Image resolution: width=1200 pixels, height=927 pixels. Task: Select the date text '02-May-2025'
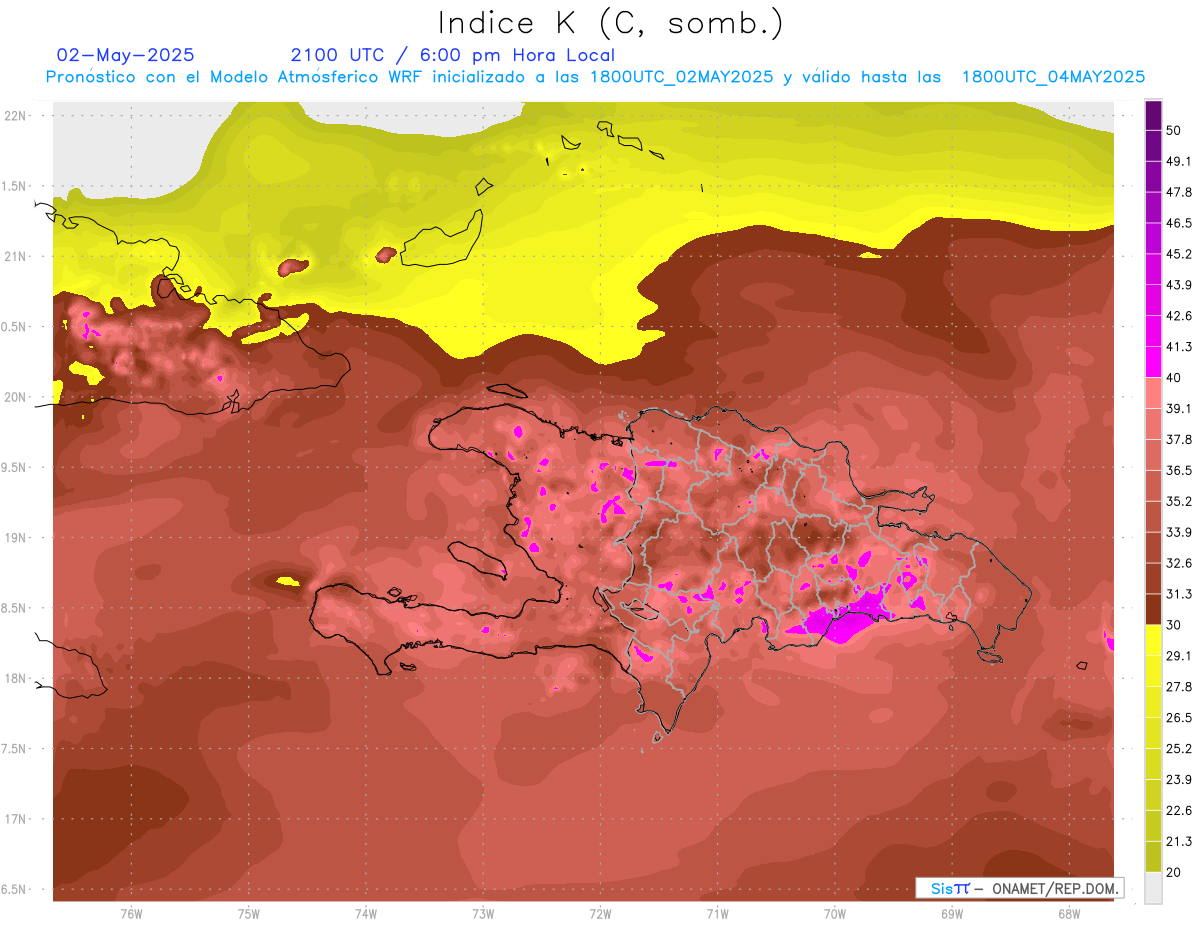[126, 55]
